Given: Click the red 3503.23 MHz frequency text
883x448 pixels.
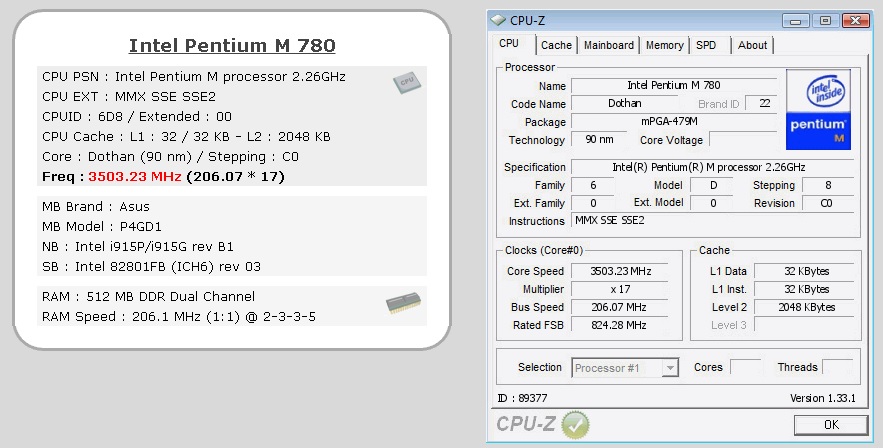Looking at the screenshot, I should click(135, 177).
